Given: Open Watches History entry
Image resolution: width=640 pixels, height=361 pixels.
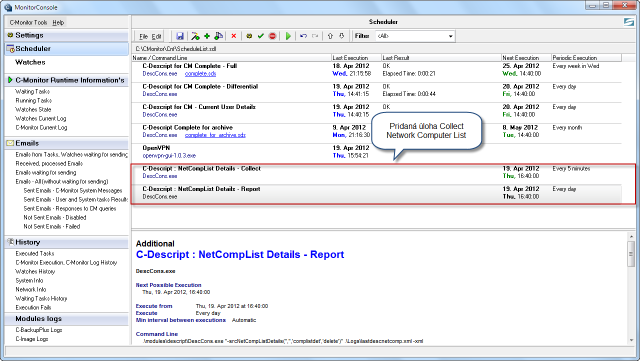Looking at the screenshot, I should tap(35, 271).
